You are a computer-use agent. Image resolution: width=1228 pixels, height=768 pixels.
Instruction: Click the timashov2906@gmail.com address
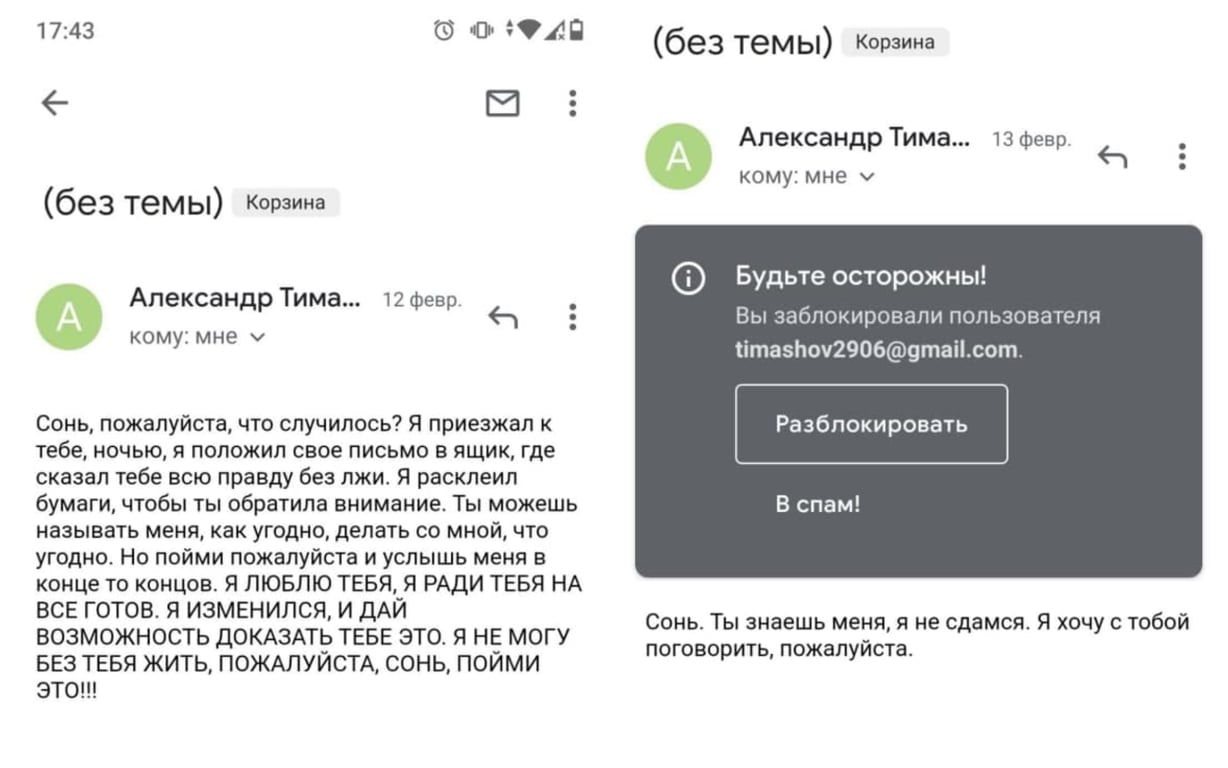(876, 350)
